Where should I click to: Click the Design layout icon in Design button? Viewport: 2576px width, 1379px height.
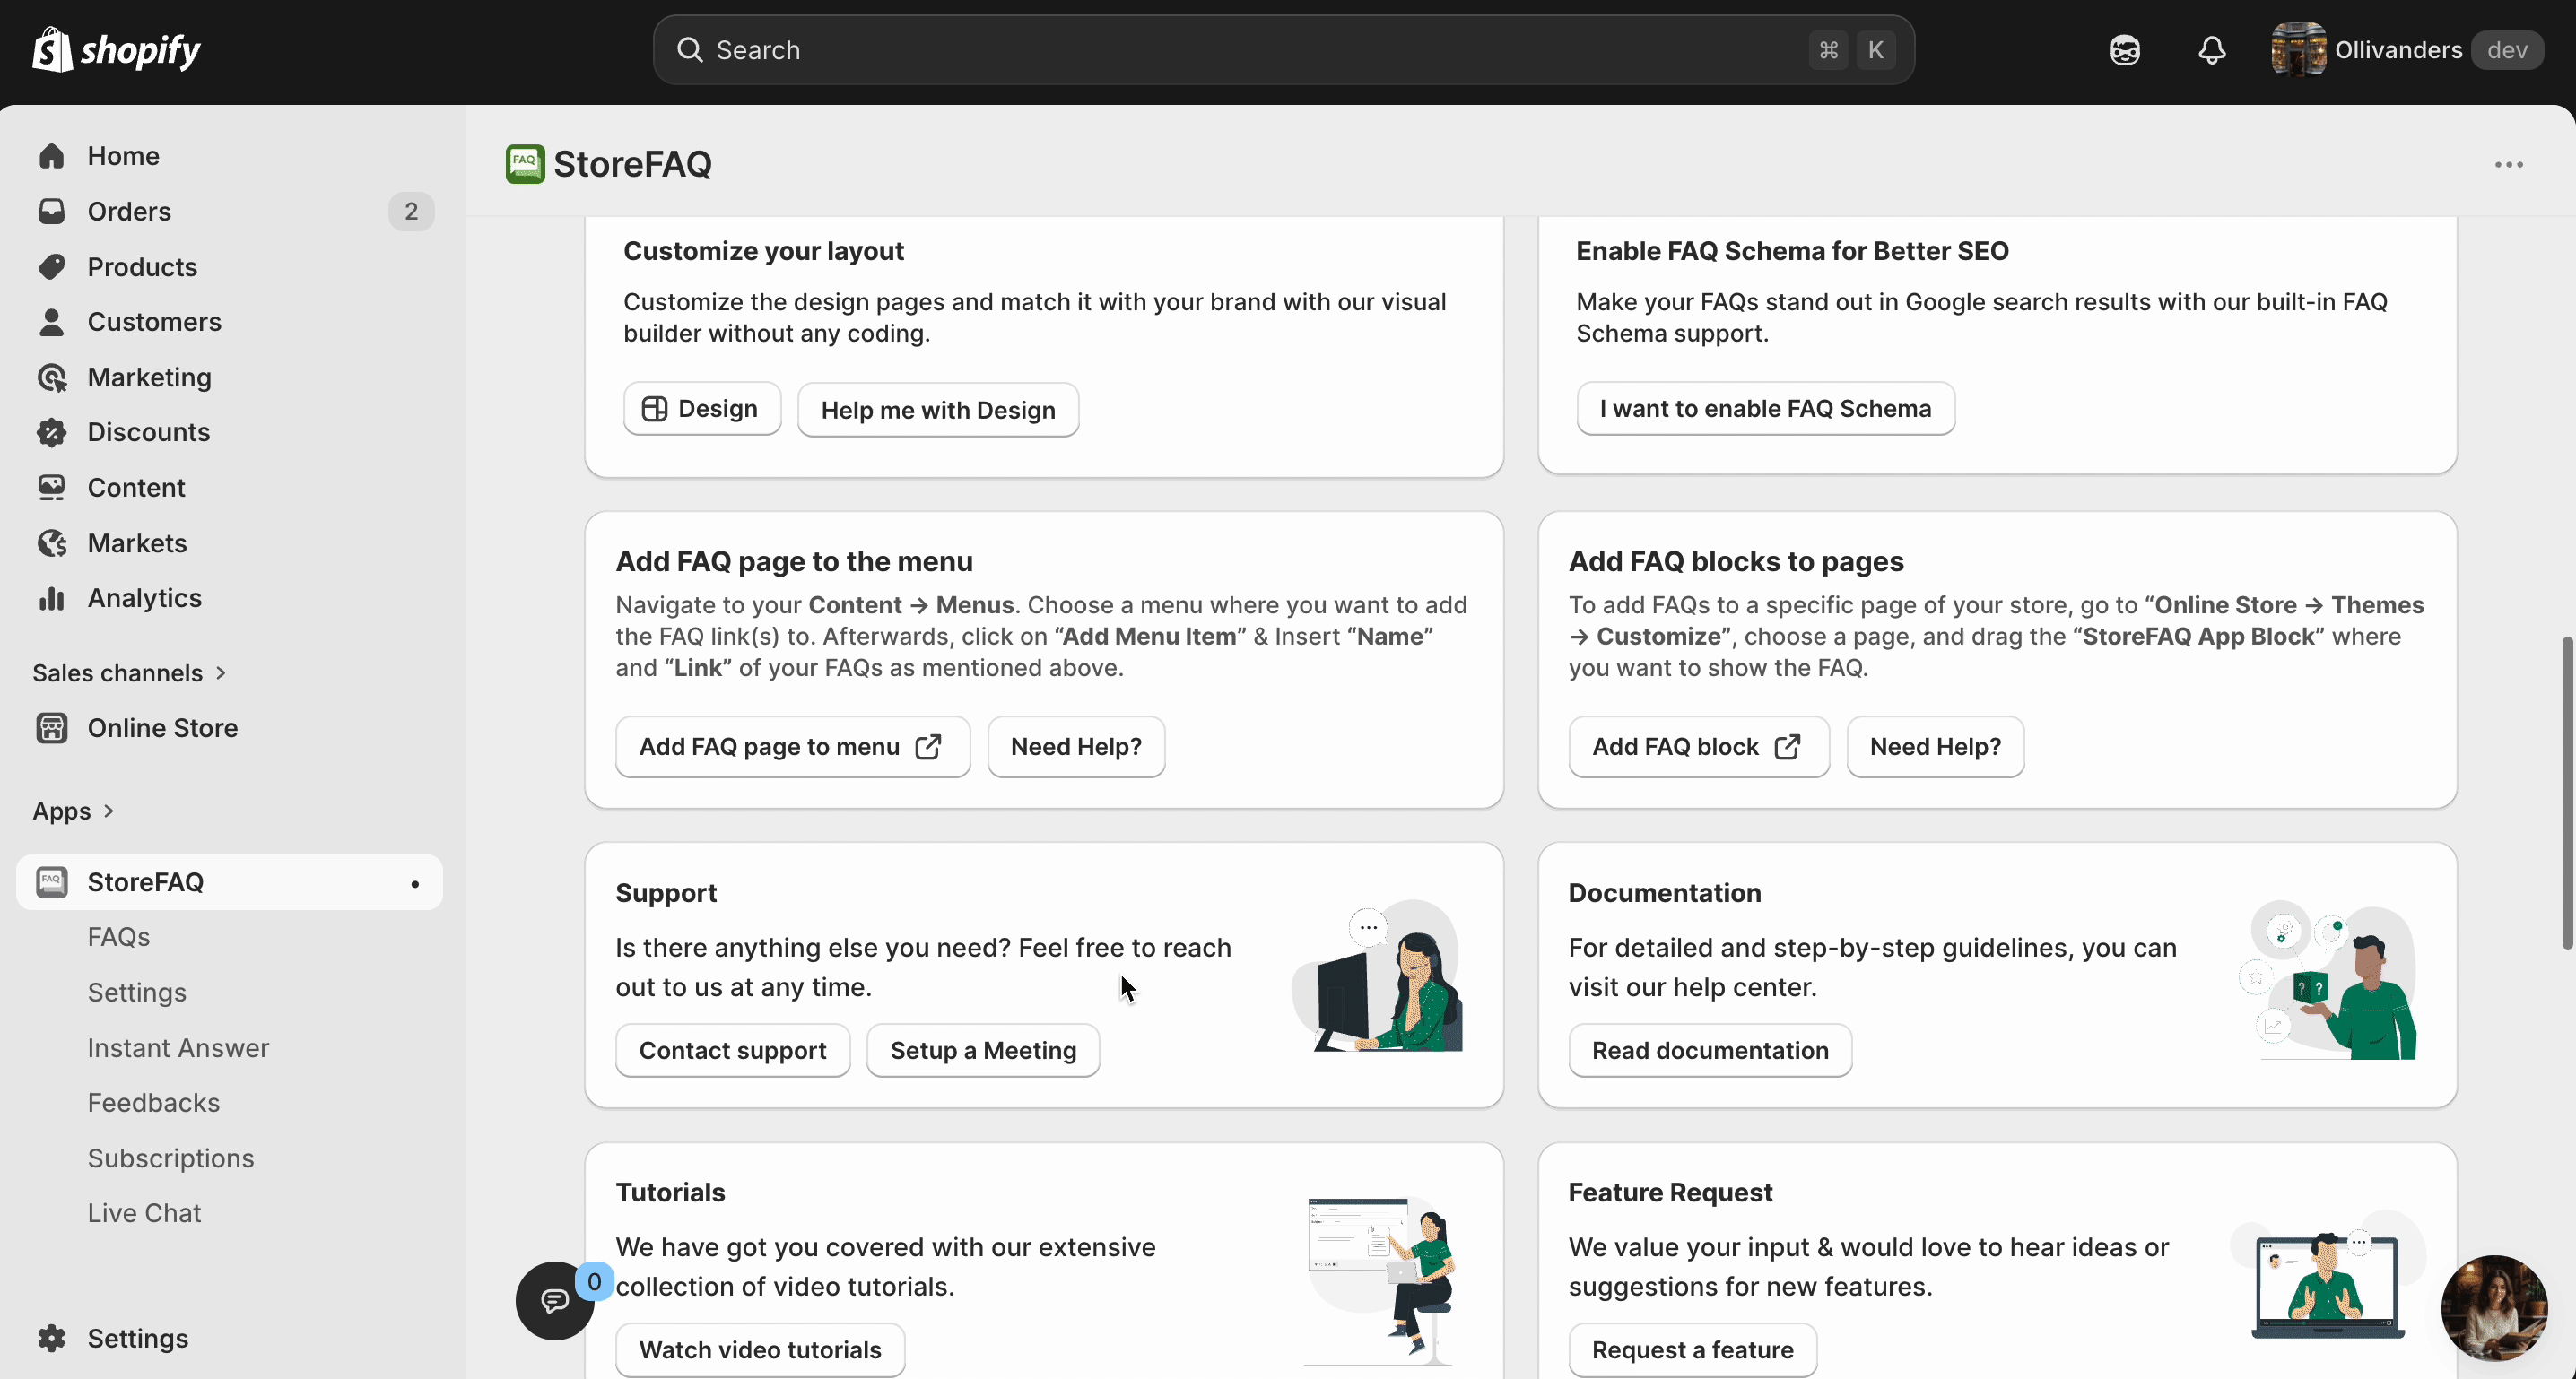click(654, 409)
